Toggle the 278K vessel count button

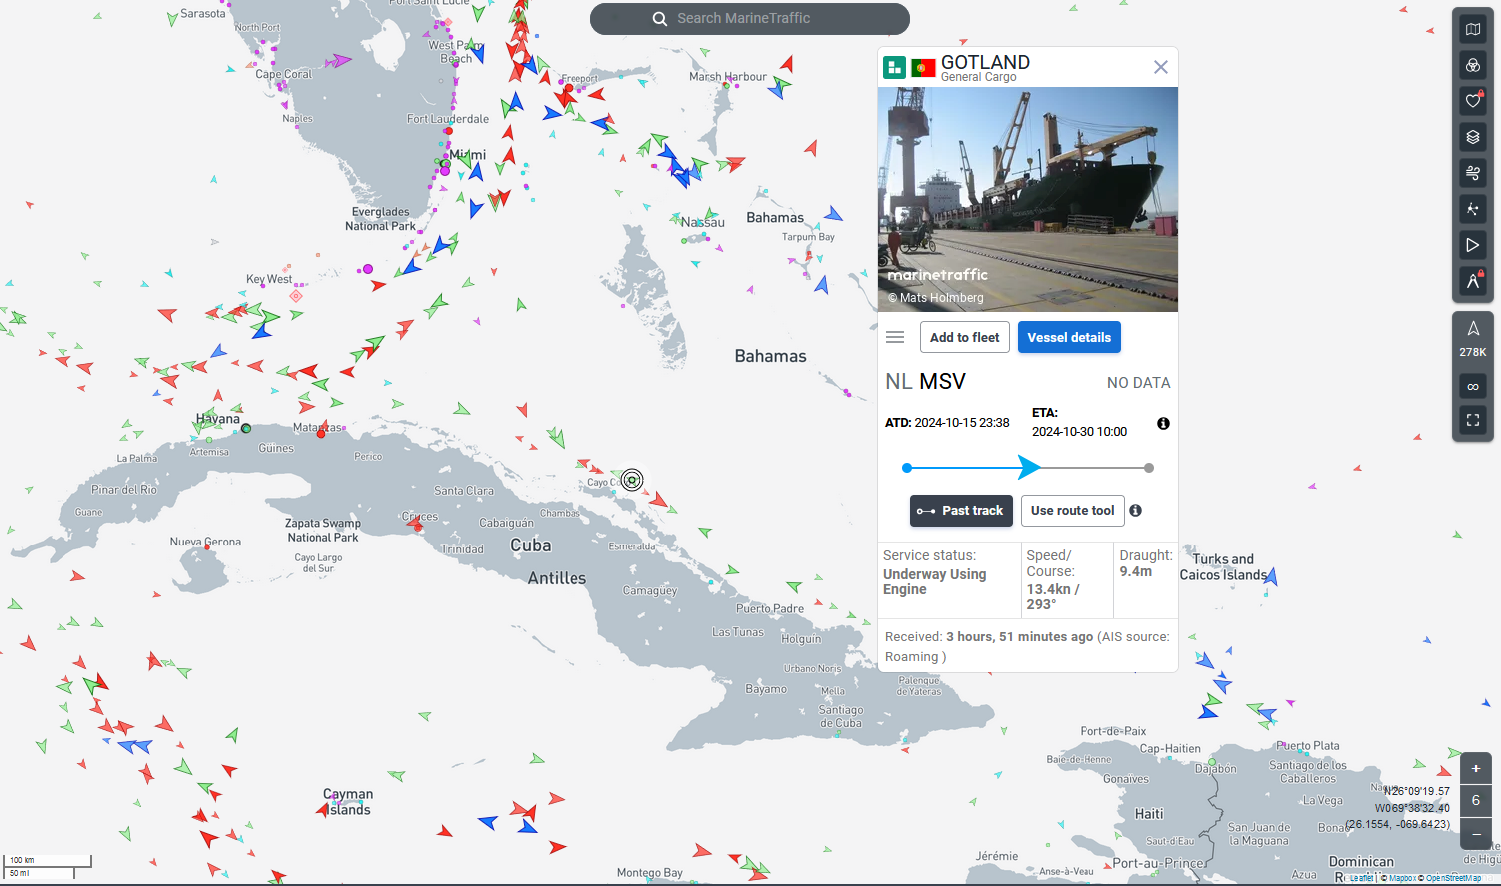click(x=1473, y=339)
